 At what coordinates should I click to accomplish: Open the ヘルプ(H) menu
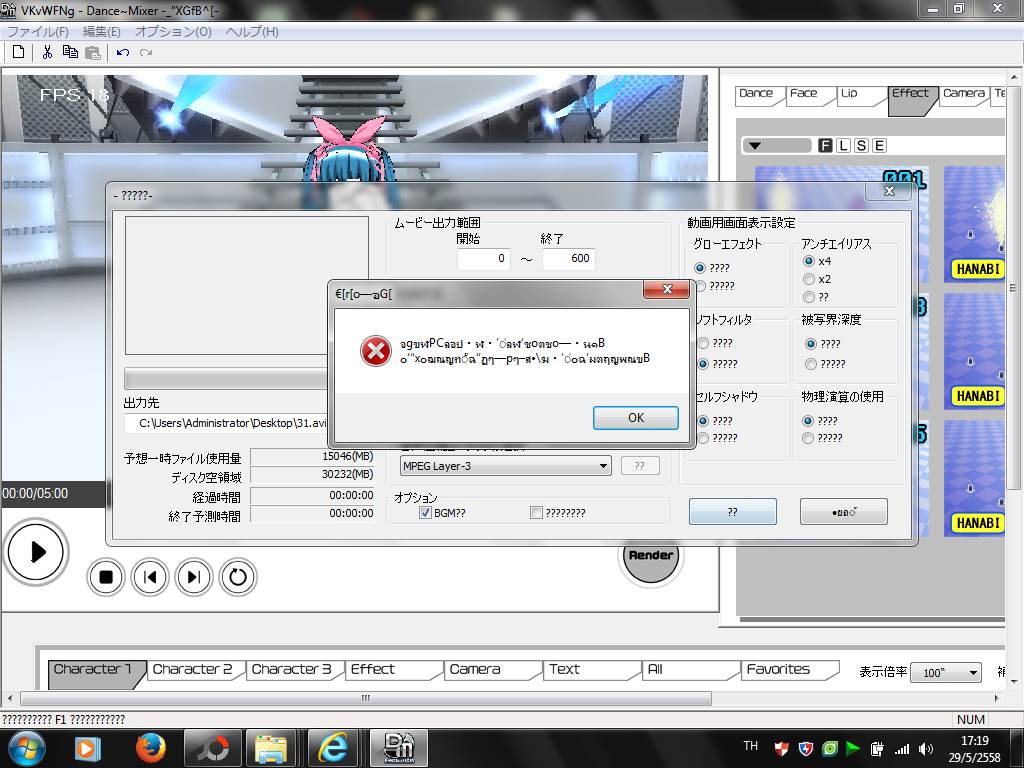pyautogui.click(x=251, y=31)
